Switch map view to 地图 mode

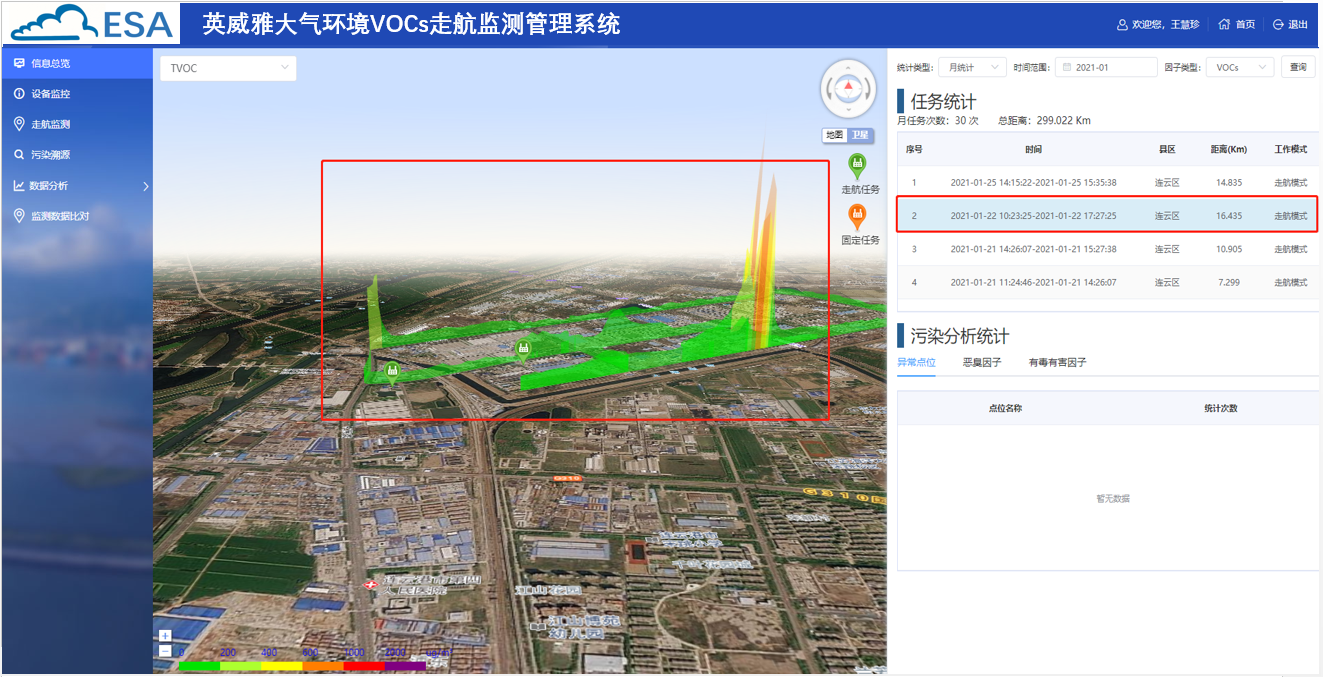pyautogui.click(x=834, y=135)
